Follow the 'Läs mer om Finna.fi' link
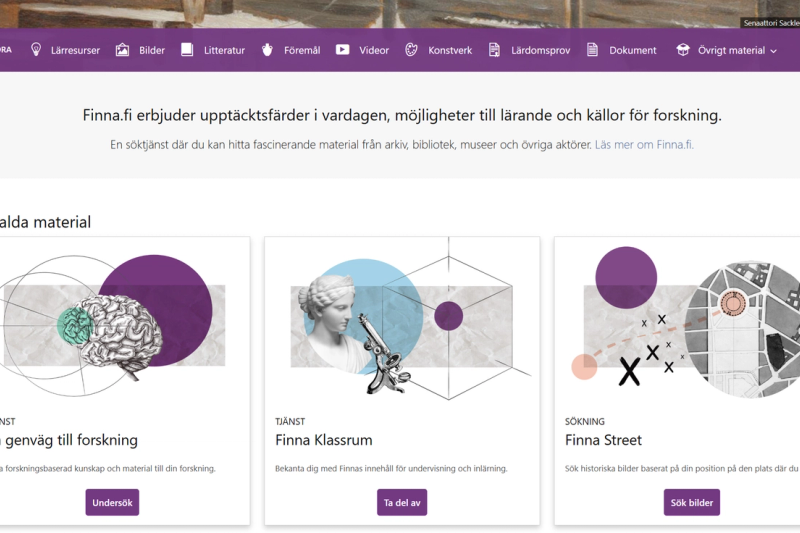This screenshot has width=800, height=533. tap(644, 145)
